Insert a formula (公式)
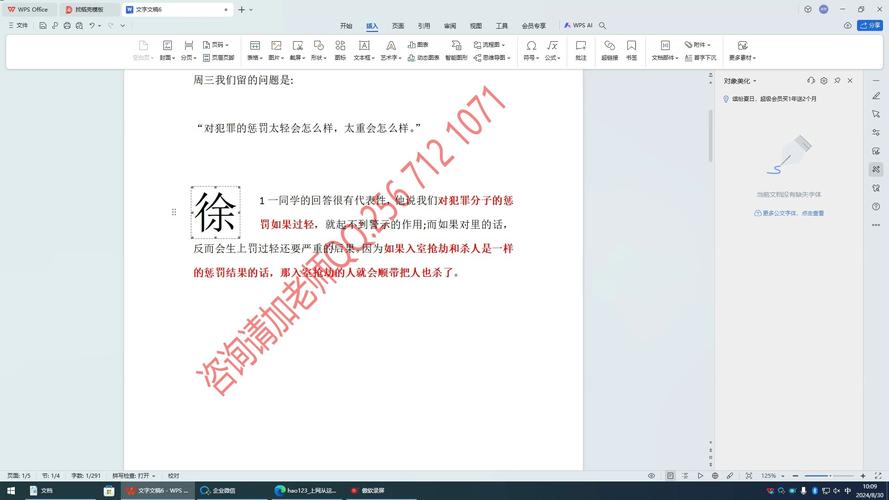This screenshot has height=500, width=889. click(552, 50)
